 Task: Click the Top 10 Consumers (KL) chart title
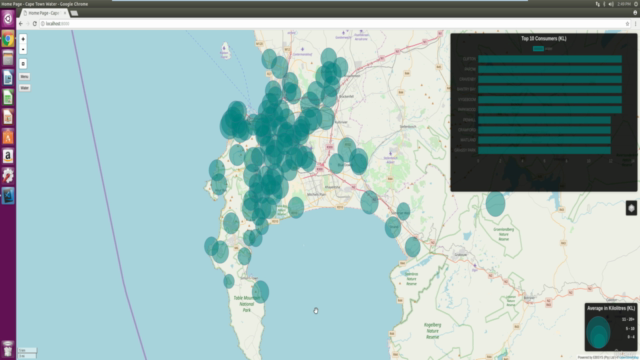pyautogui.click(x=544, y=38)
